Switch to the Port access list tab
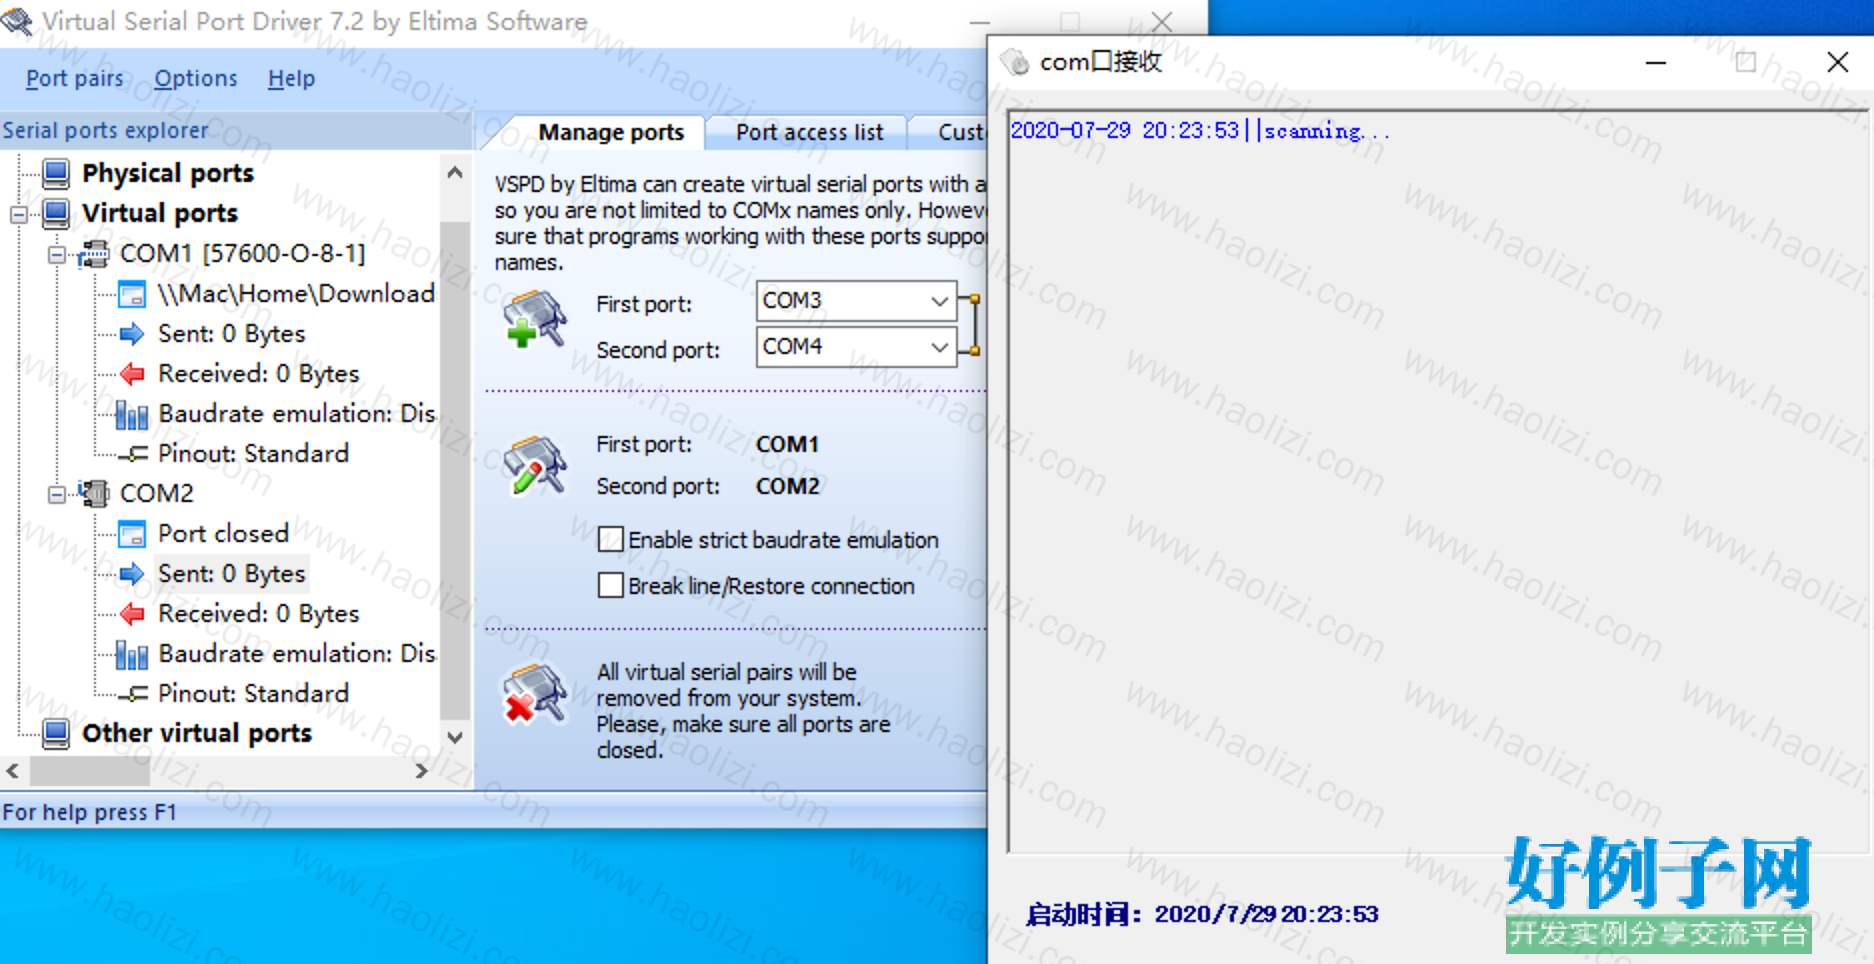The height and width of the screenshot is (964, 1874). coord(809,133)
